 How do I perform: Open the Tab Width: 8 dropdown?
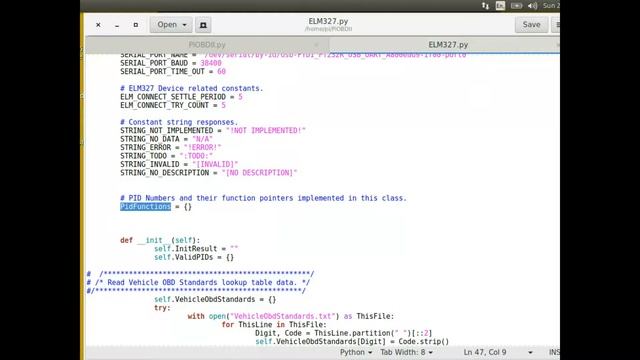(407, 352)
